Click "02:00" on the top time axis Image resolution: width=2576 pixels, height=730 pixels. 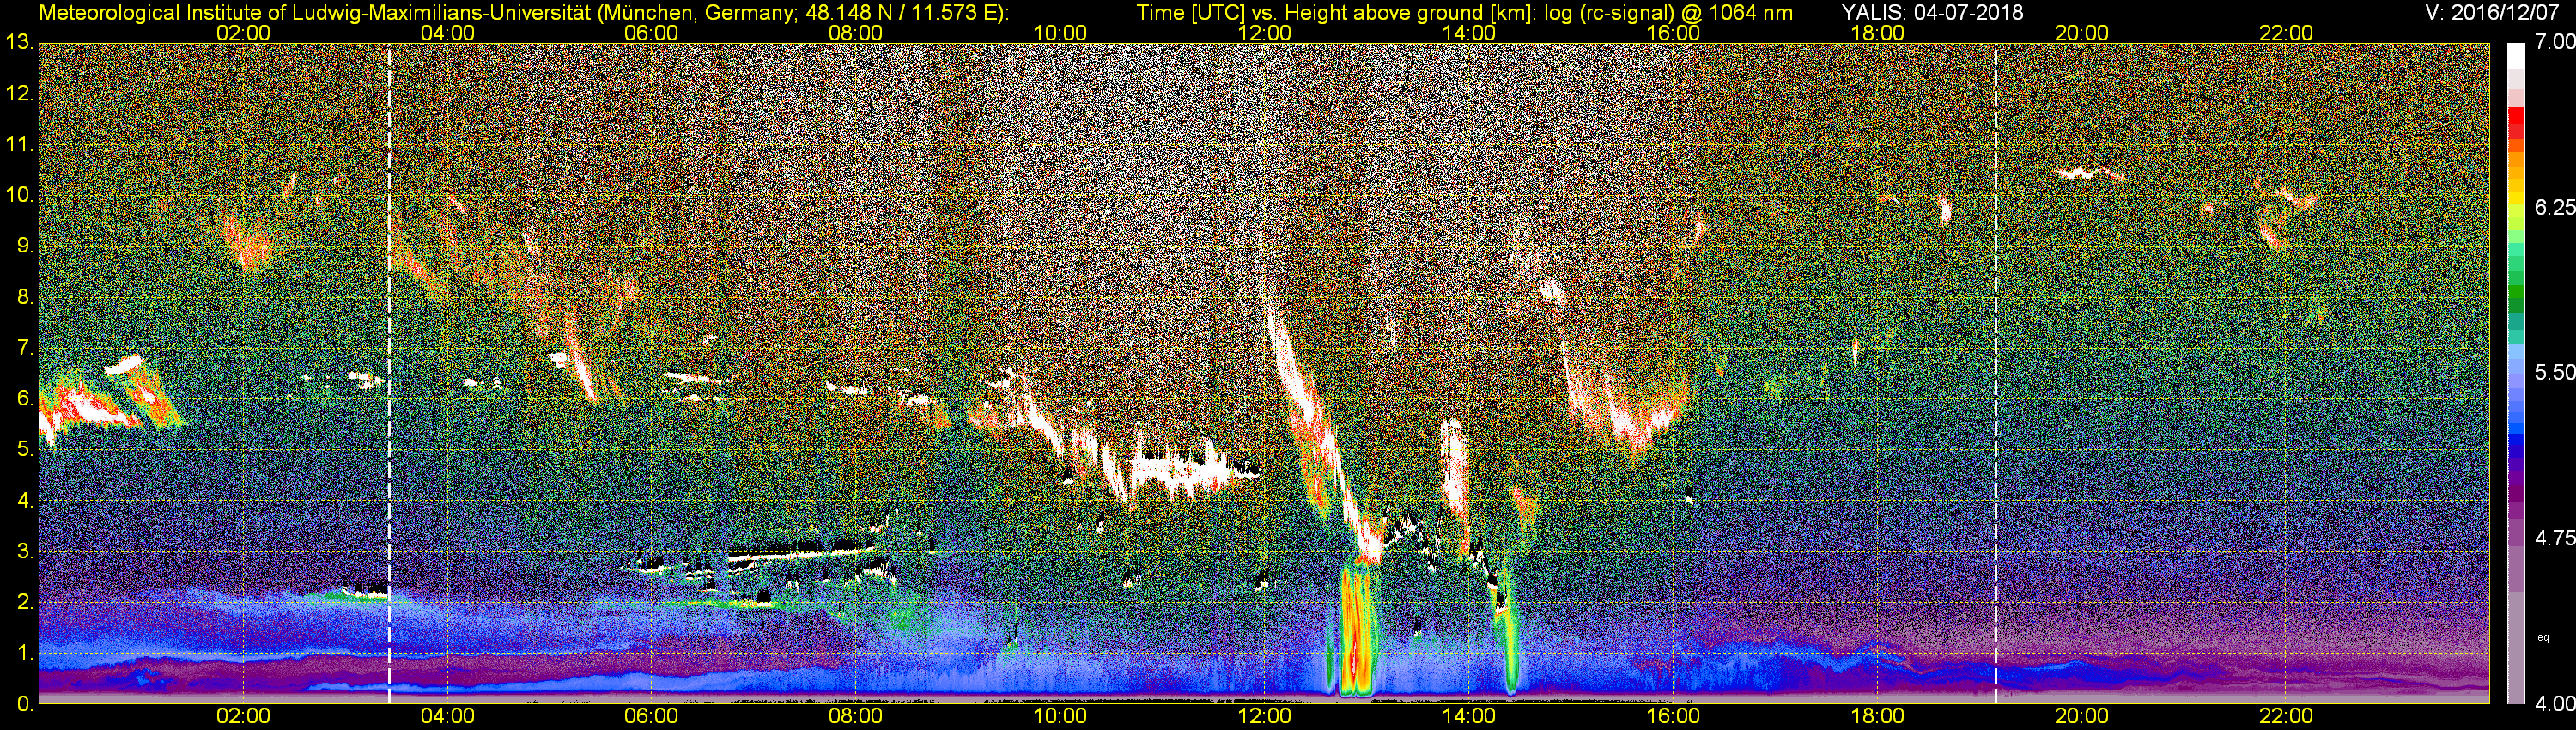(243, 33)
